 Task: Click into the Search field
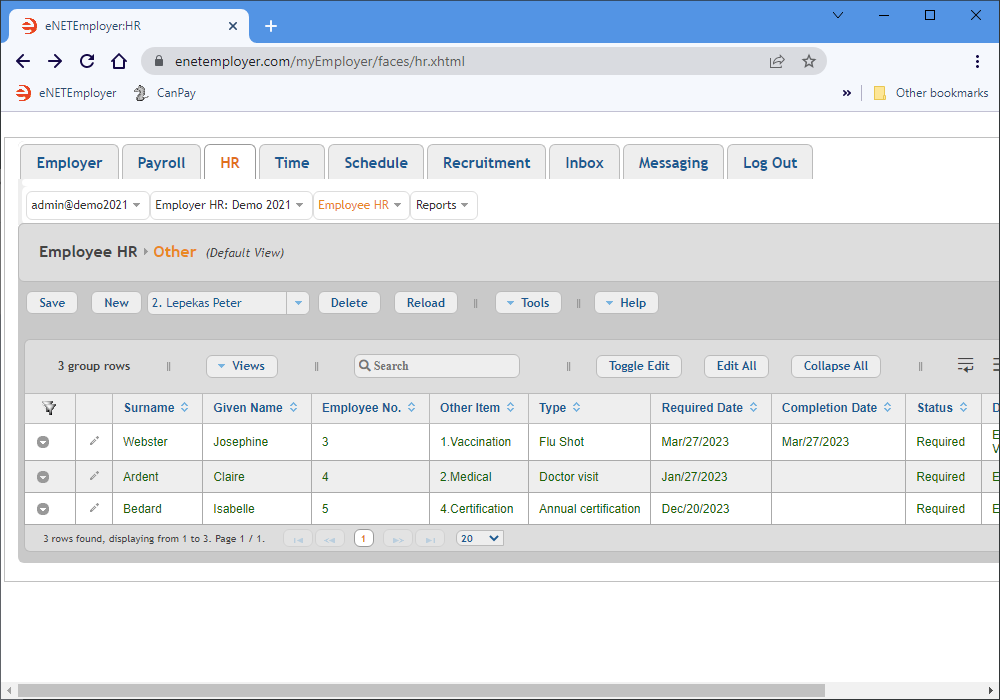click(x=437, y=366)
